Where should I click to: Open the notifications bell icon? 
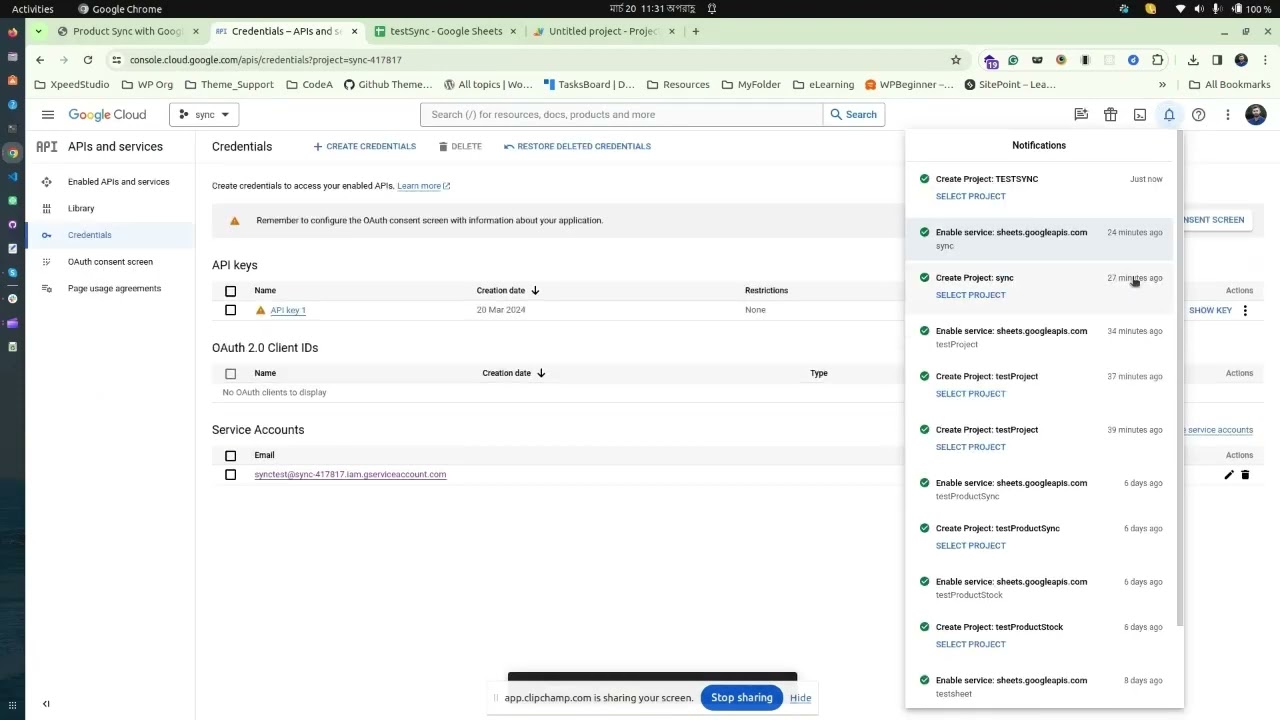click(1169, 115)
